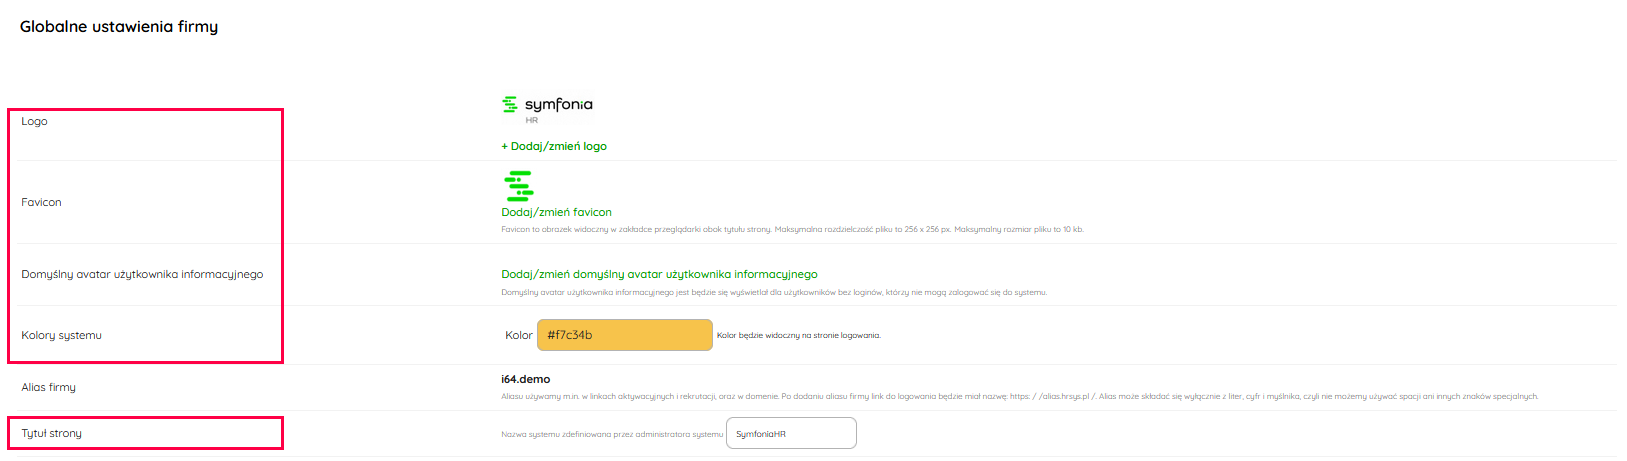Viewport: 1627px width, 461px height.
Task: Click the 'Dodaj/zmień favicon' link
Action: coord(556,212)
